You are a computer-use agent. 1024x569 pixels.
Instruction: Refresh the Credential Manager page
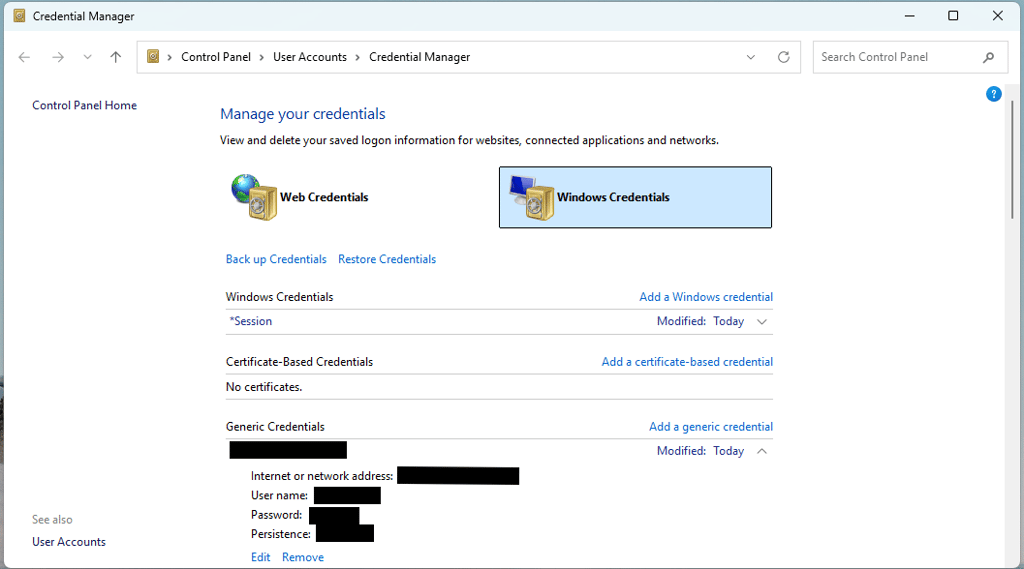click(x=784, y=57)
